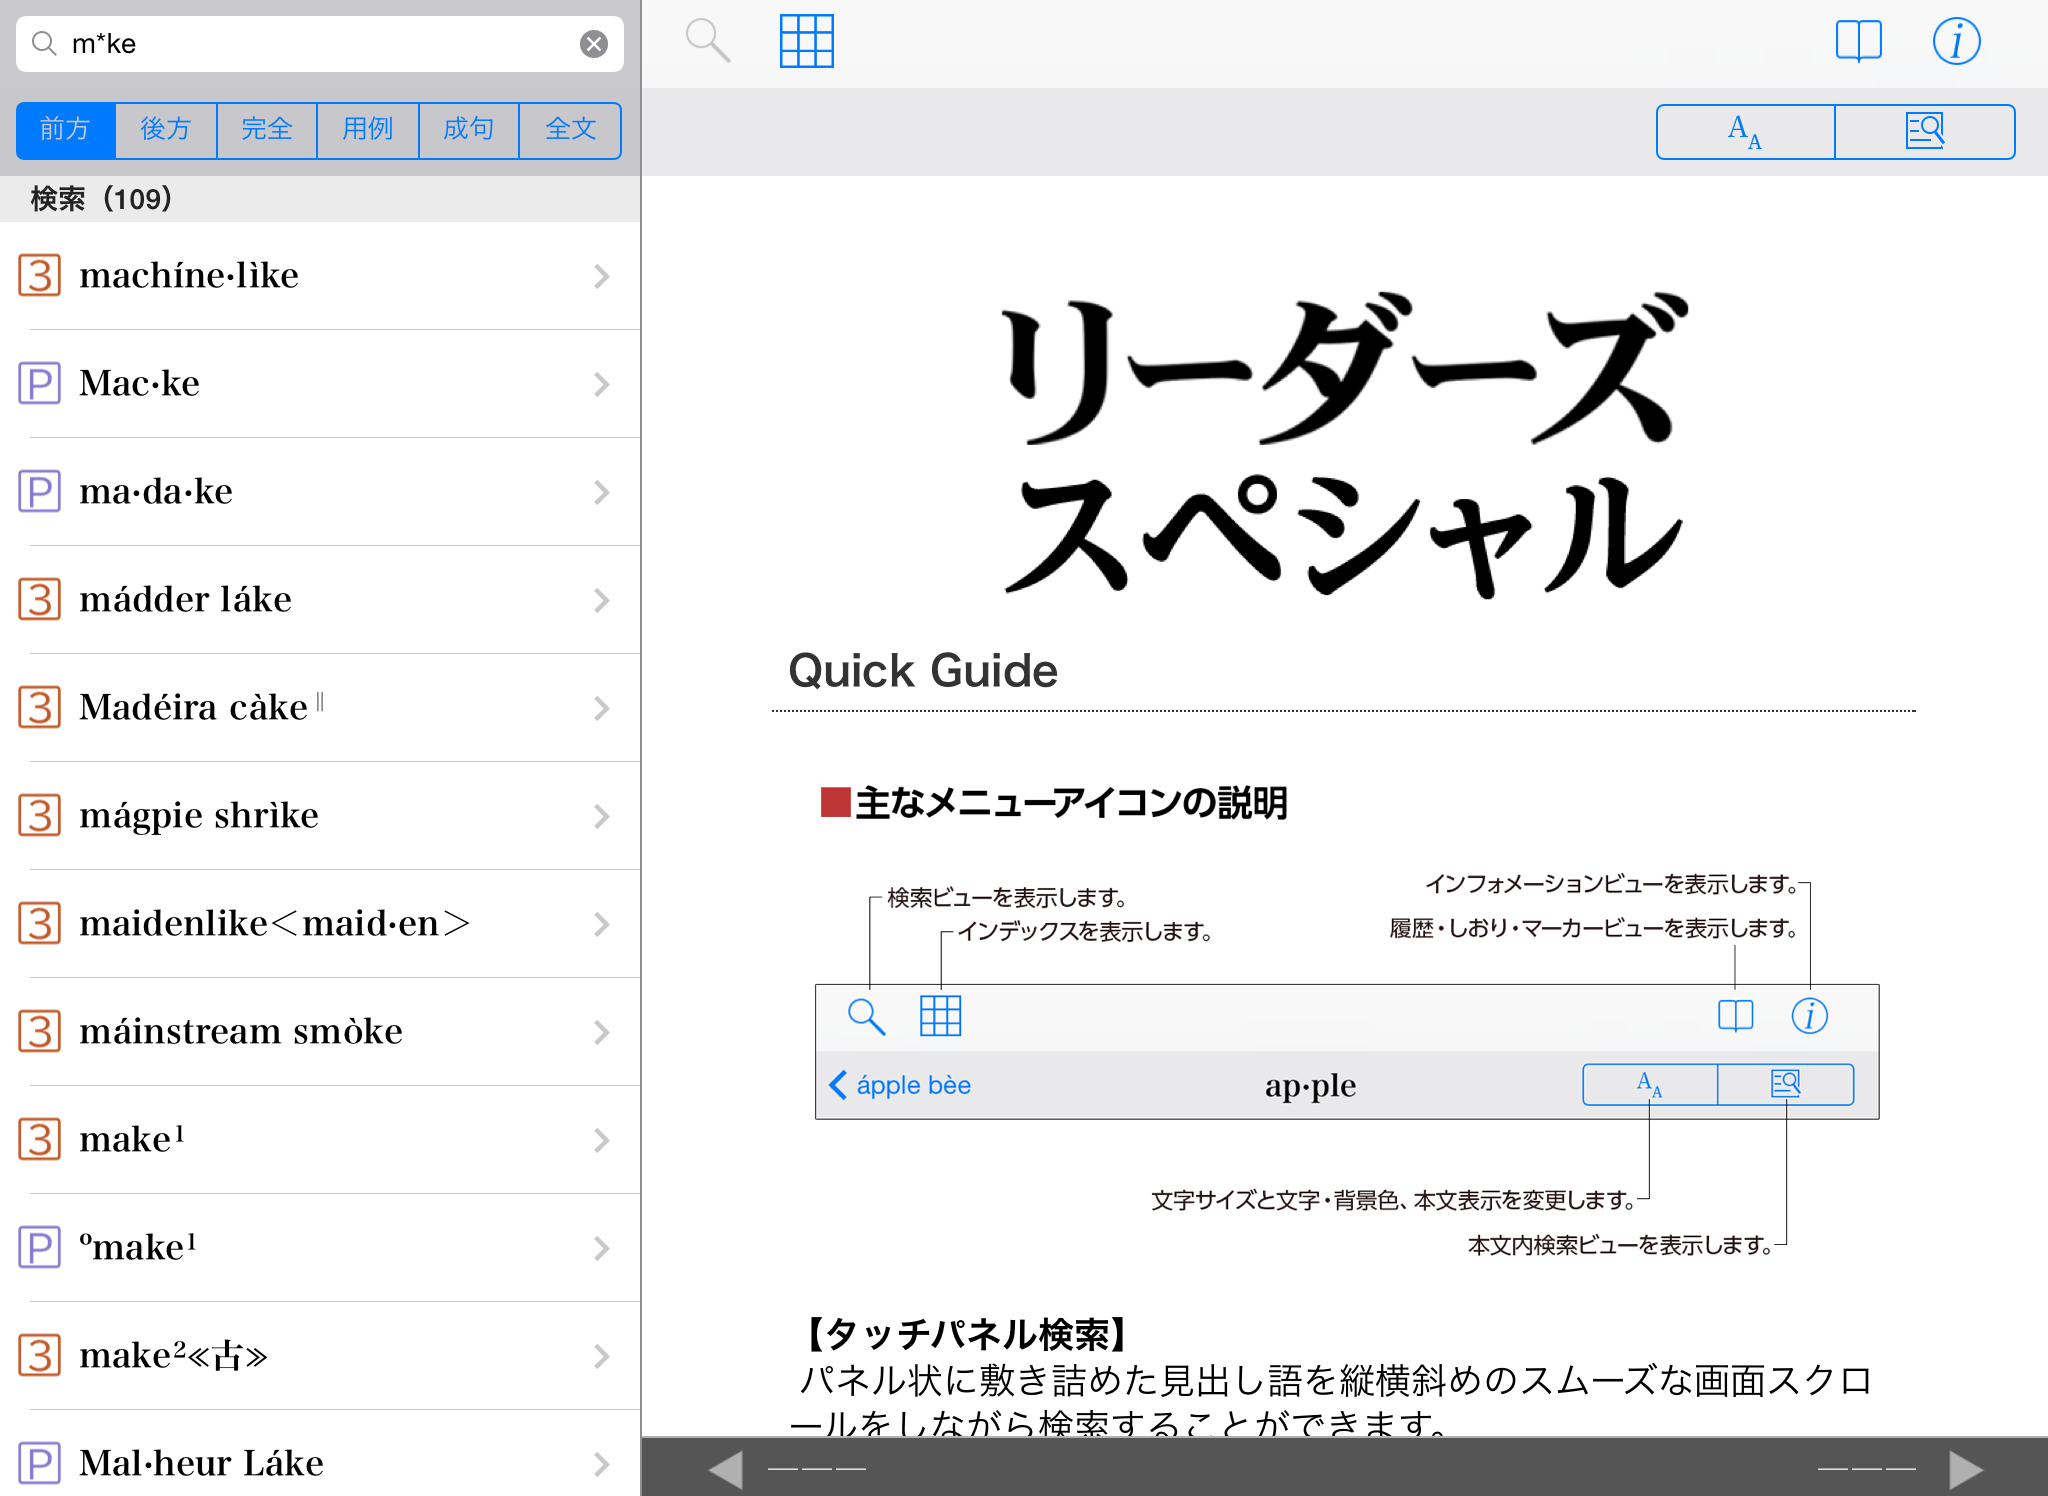Go to previous page arrow
This screenshot has width=2048, height=1496.
726,1469
